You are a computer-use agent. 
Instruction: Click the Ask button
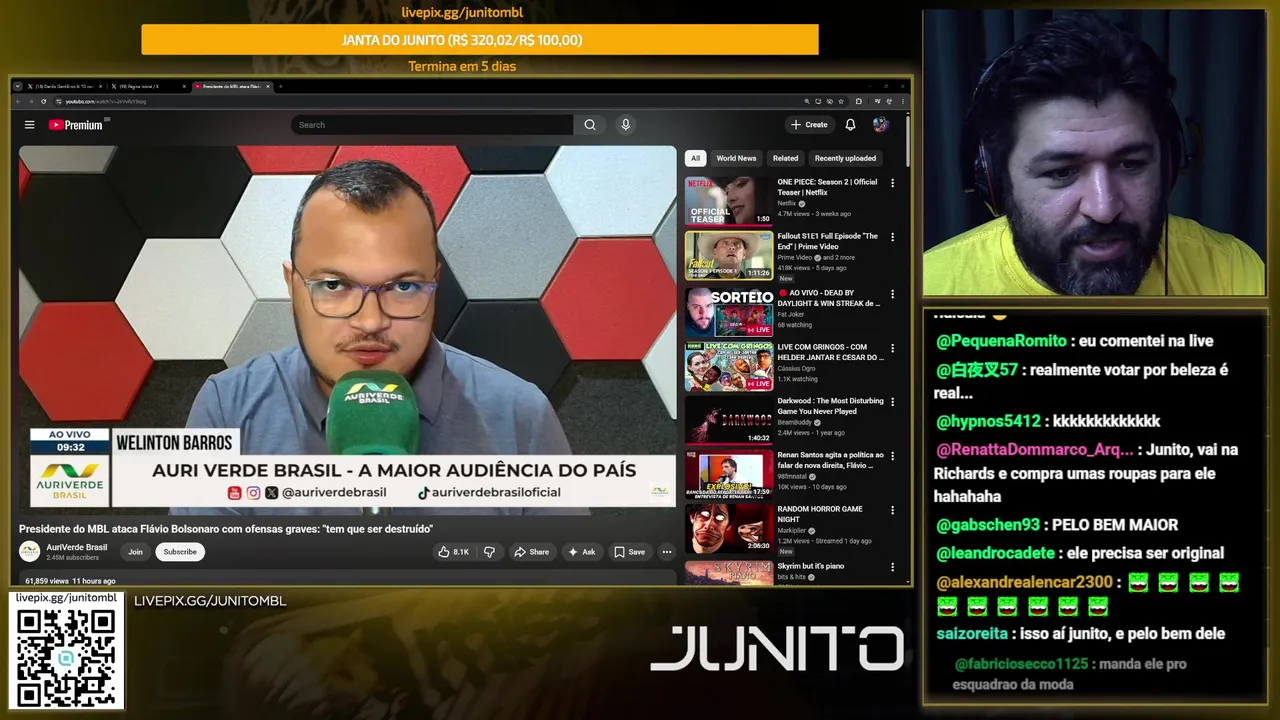[582, 552]
